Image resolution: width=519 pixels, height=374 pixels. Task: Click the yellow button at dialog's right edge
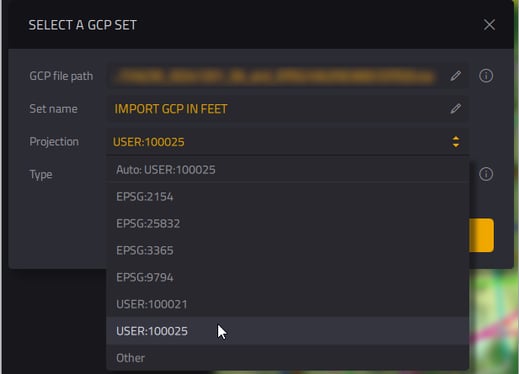click(481, 235)
